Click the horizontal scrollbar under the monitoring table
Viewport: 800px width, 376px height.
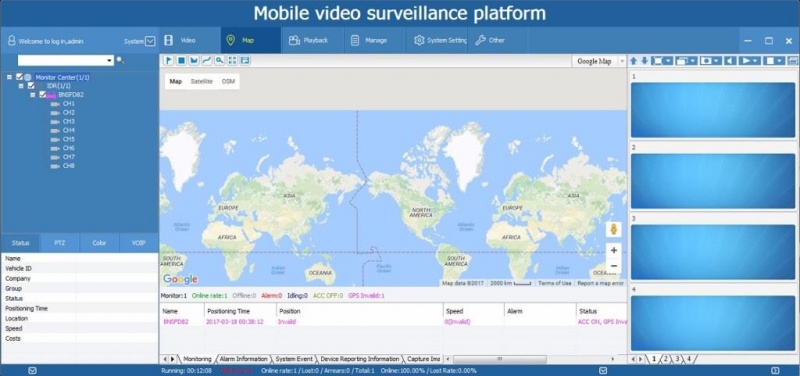point(499,359)
